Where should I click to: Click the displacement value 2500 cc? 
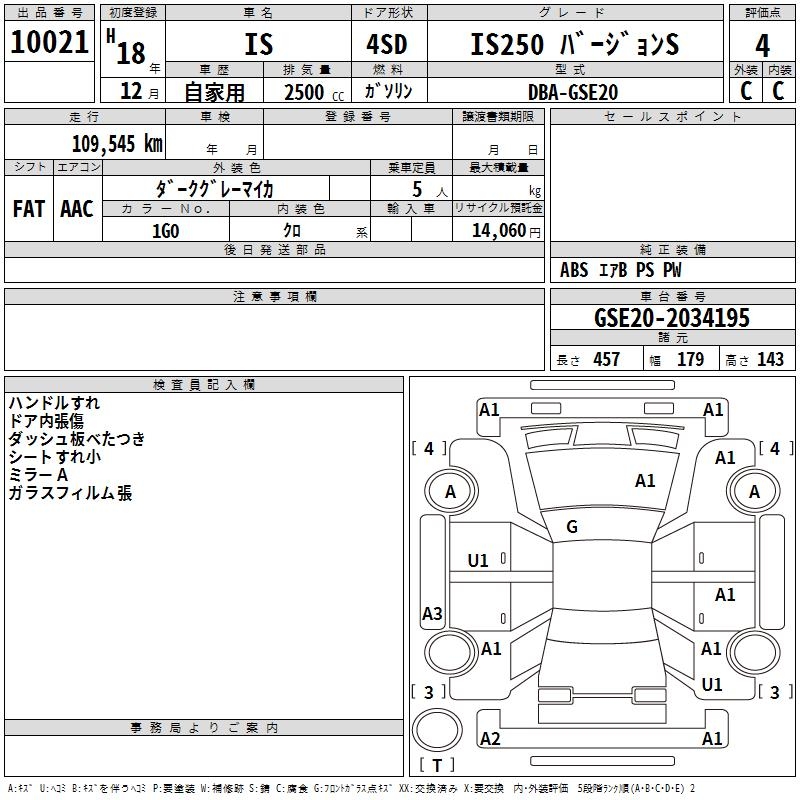tap(314, 92)
